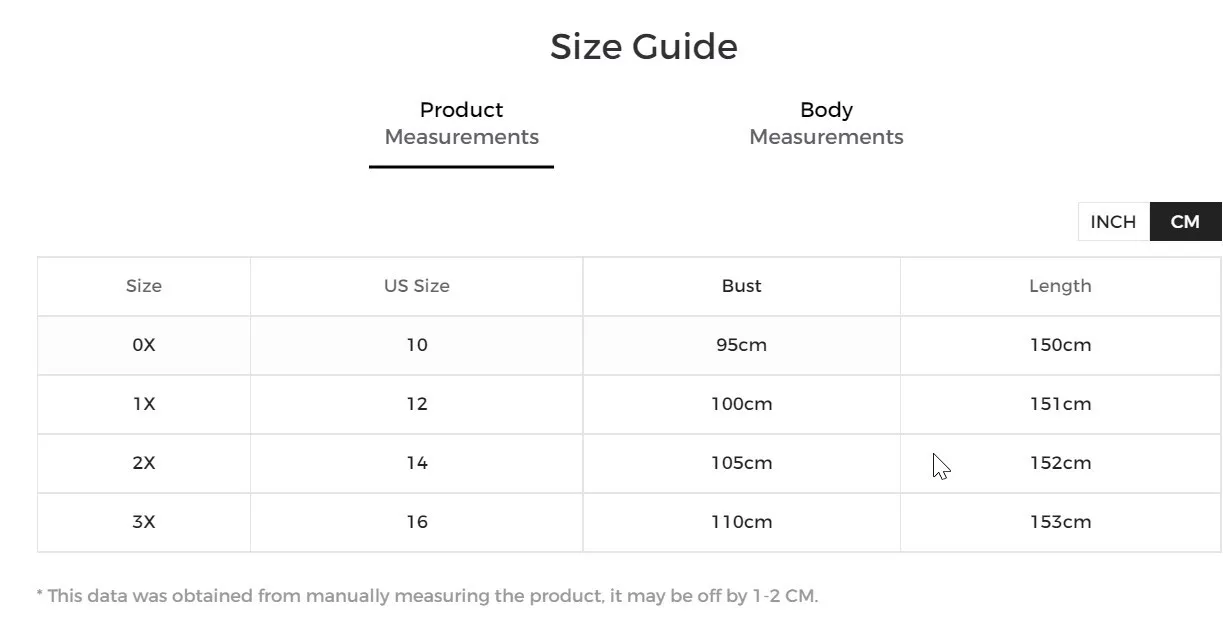Click the Size column header
1223x621 pixels.
[x=144, y=286]
